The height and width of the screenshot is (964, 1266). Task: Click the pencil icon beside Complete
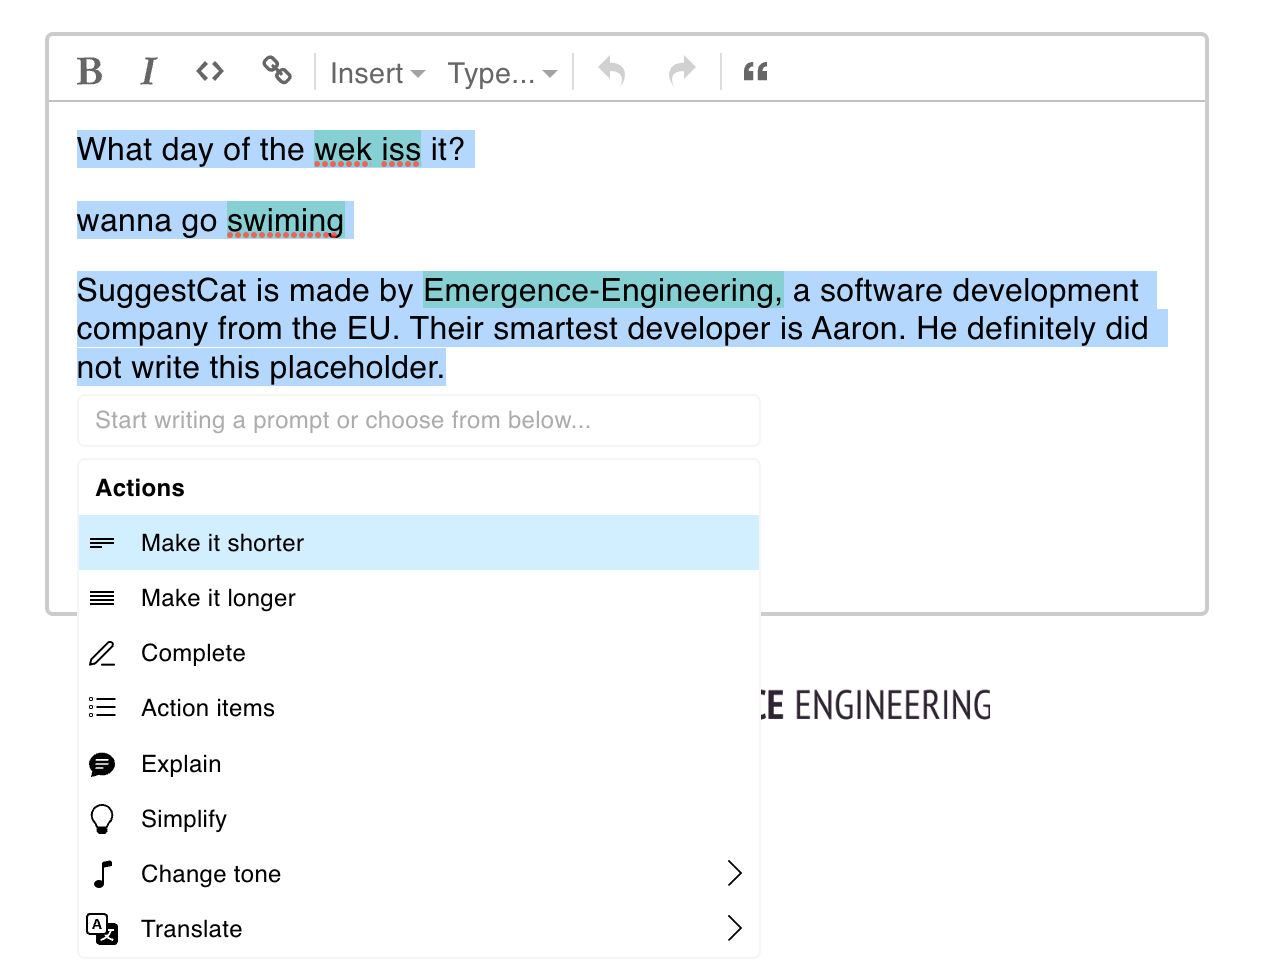(x=102, y=653)
